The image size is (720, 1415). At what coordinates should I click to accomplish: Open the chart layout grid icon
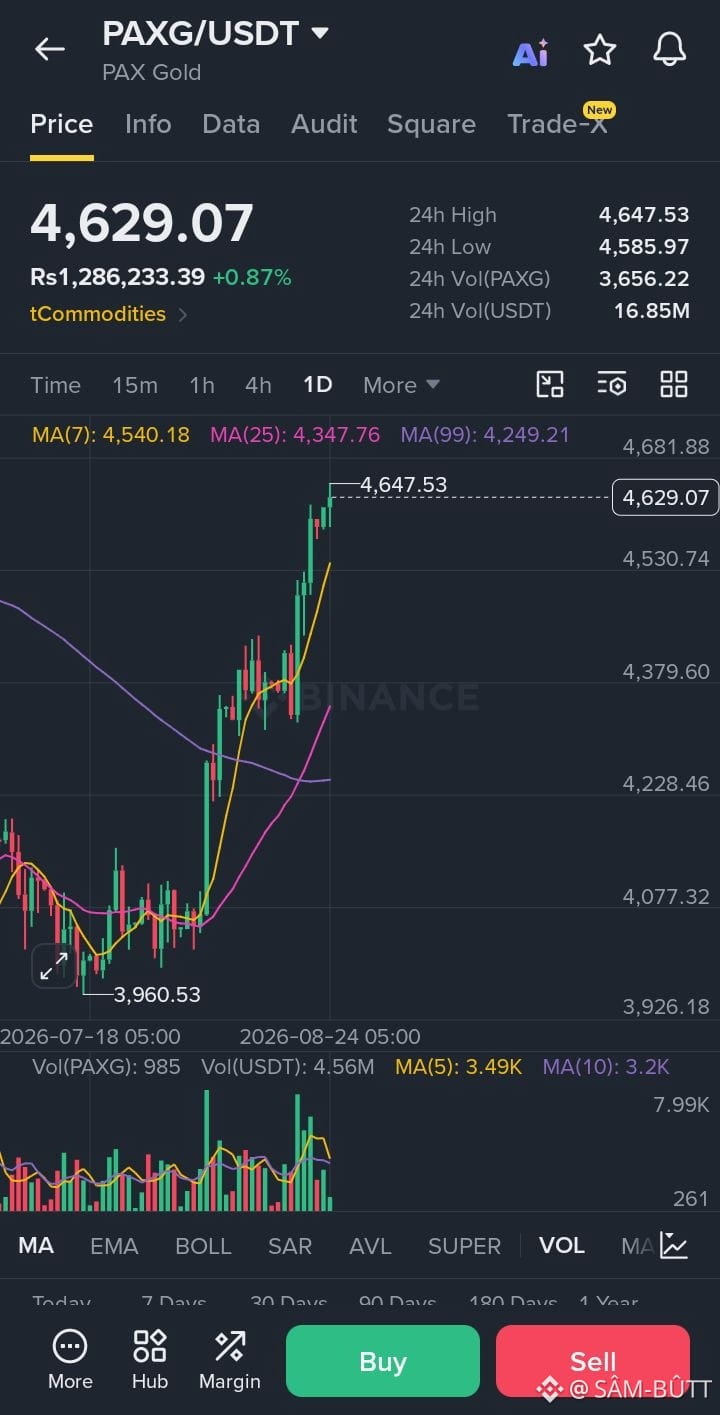(674, 384)
